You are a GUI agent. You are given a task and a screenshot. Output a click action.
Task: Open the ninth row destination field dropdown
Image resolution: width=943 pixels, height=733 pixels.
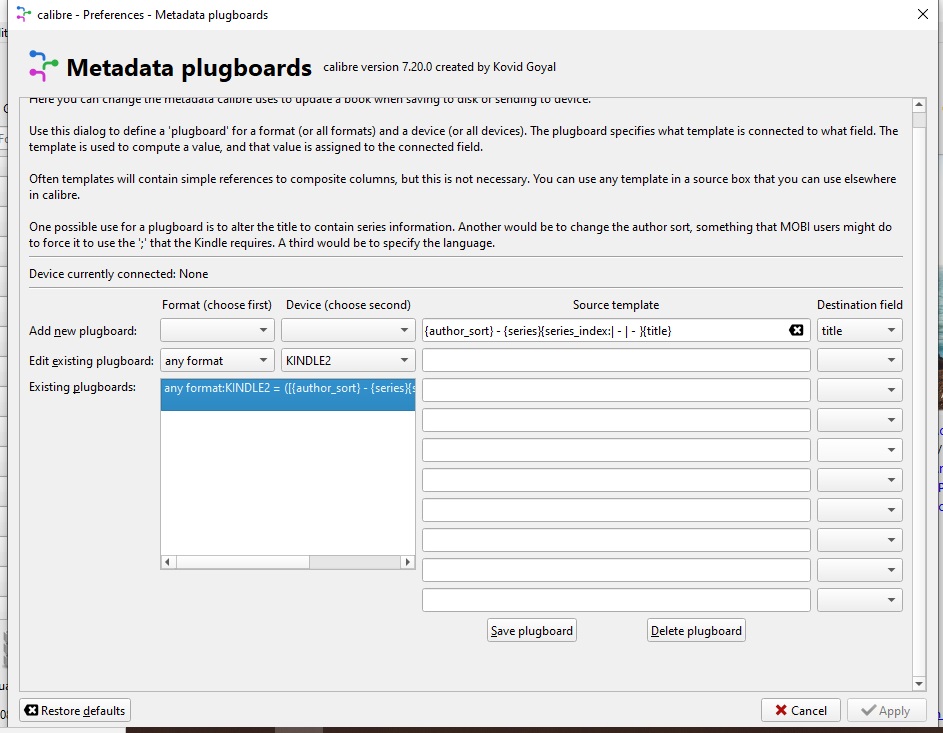click(859, 570)
